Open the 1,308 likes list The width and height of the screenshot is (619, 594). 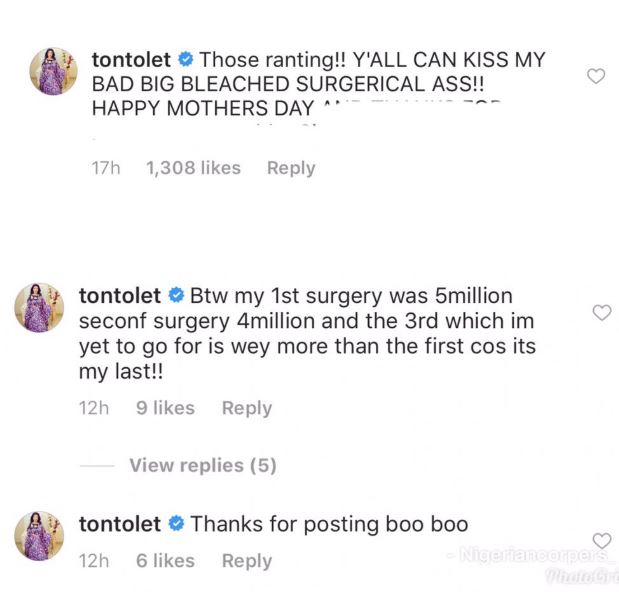pos(193,168)
